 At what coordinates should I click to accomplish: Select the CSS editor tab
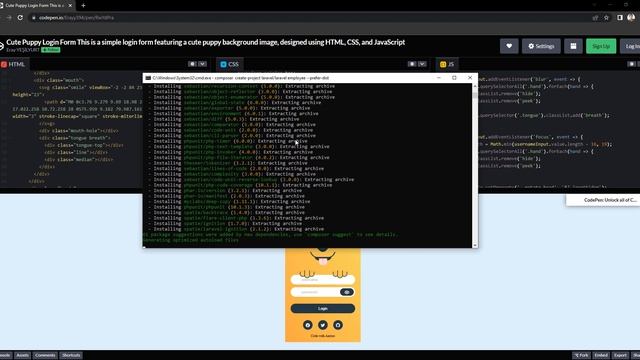[x=229, y=64]
